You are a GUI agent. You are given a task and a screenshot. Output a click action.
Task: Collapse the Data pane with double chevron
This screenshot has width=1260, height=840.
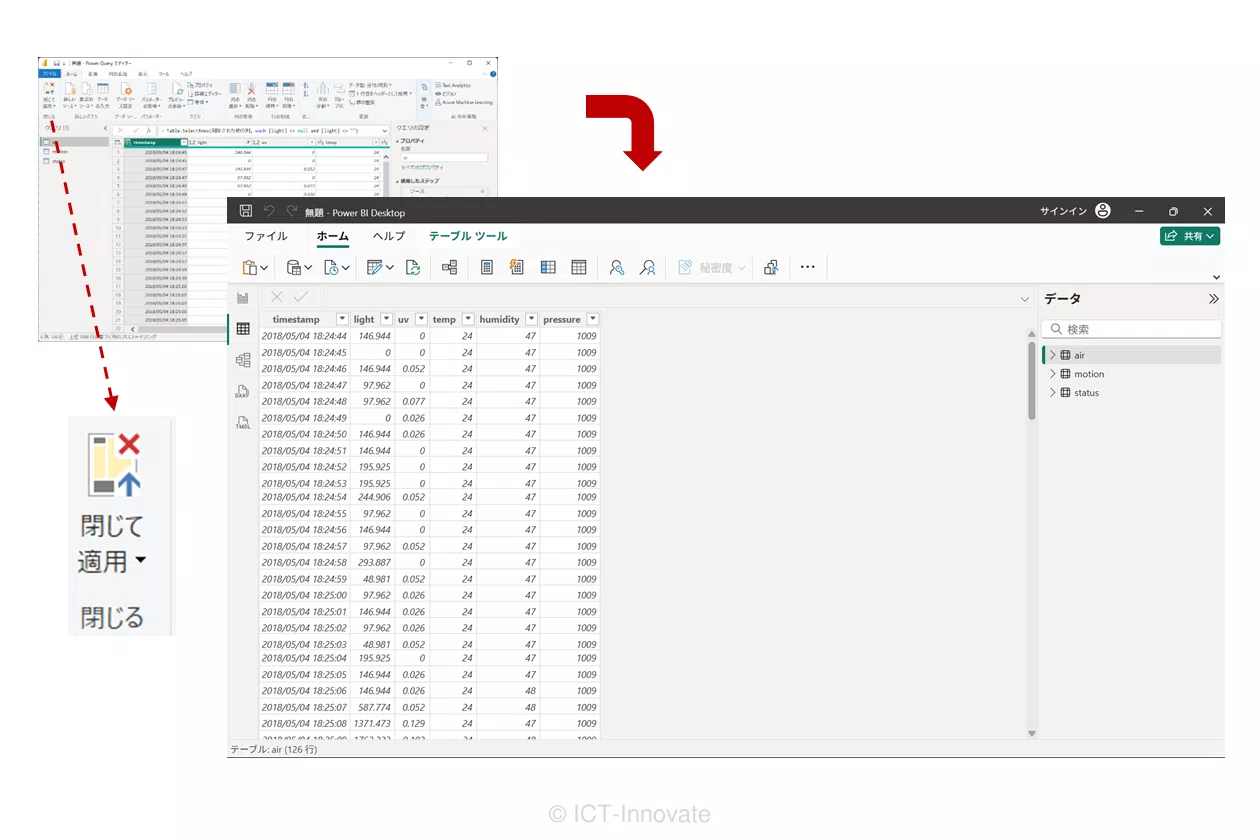[x=1213, y=299]
